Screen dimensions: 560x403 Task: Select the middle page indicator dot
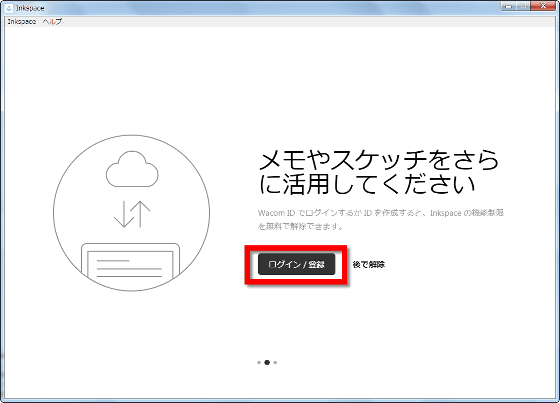267,362
